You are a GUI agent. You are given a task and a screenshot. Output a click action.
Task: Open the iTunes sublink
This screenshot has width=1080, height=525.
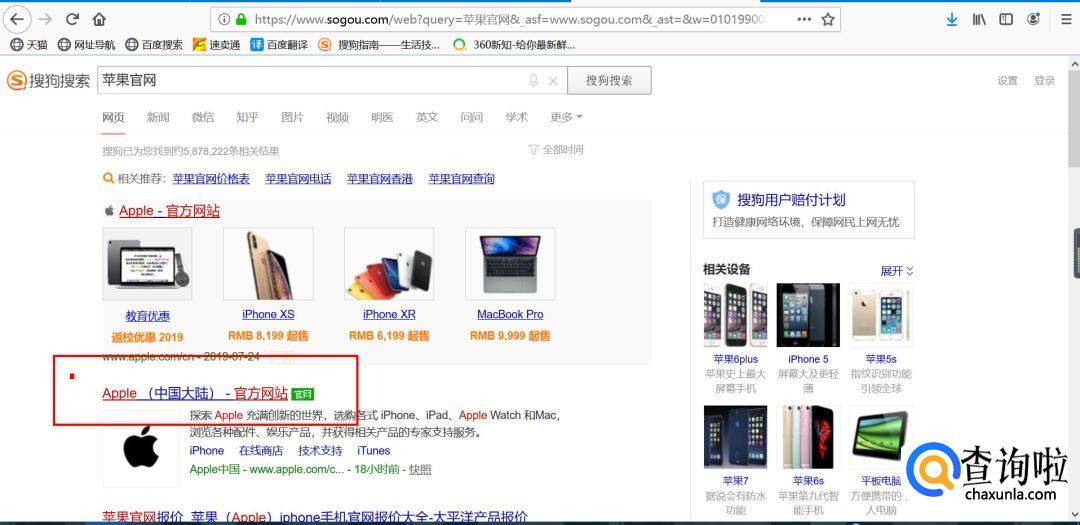(373, 451)
